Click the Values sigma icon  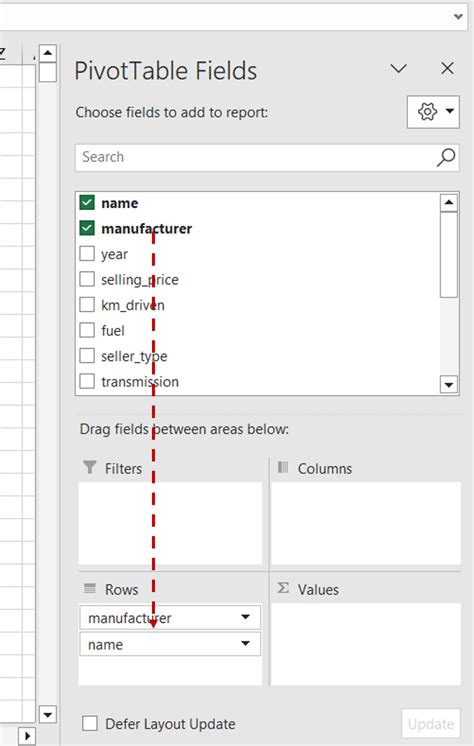pyautogui.click(x=283, y=588)
